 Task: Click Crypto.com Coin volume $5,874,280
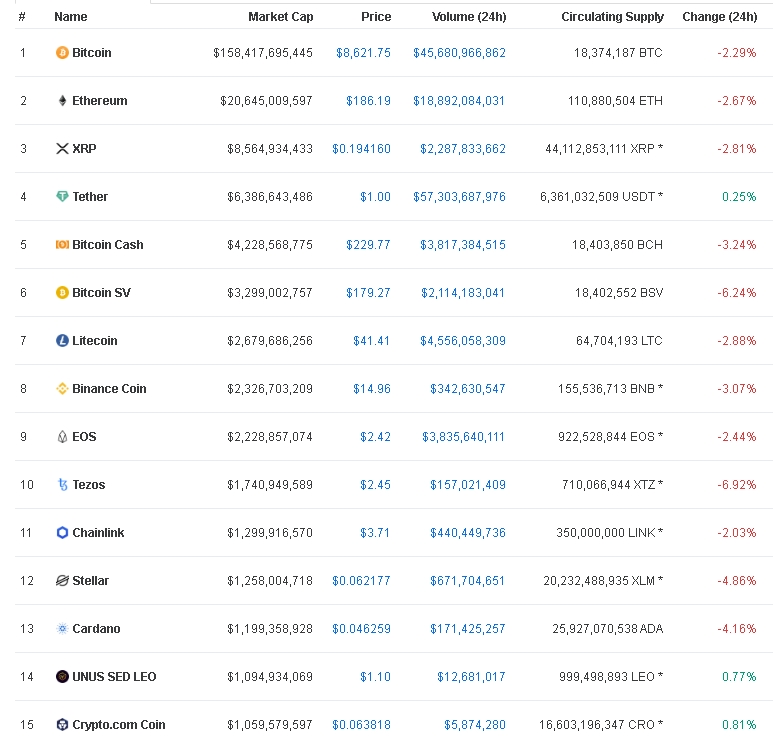475,724
